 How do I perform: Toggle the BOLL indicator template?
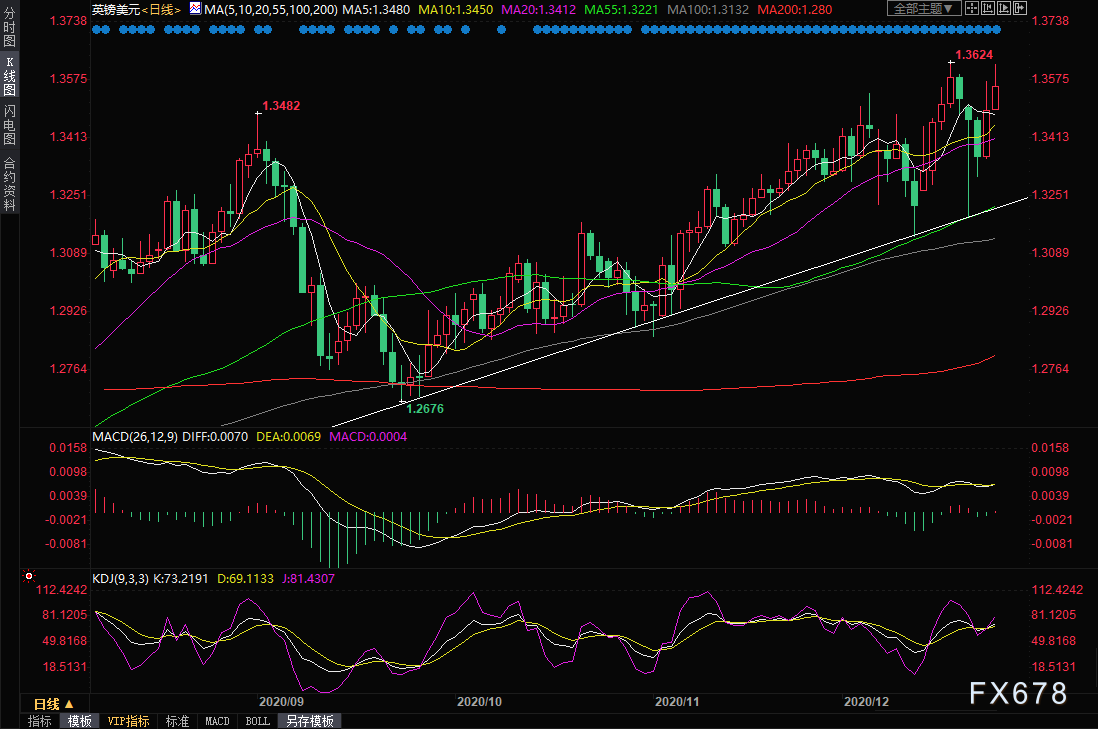point(257,721)
